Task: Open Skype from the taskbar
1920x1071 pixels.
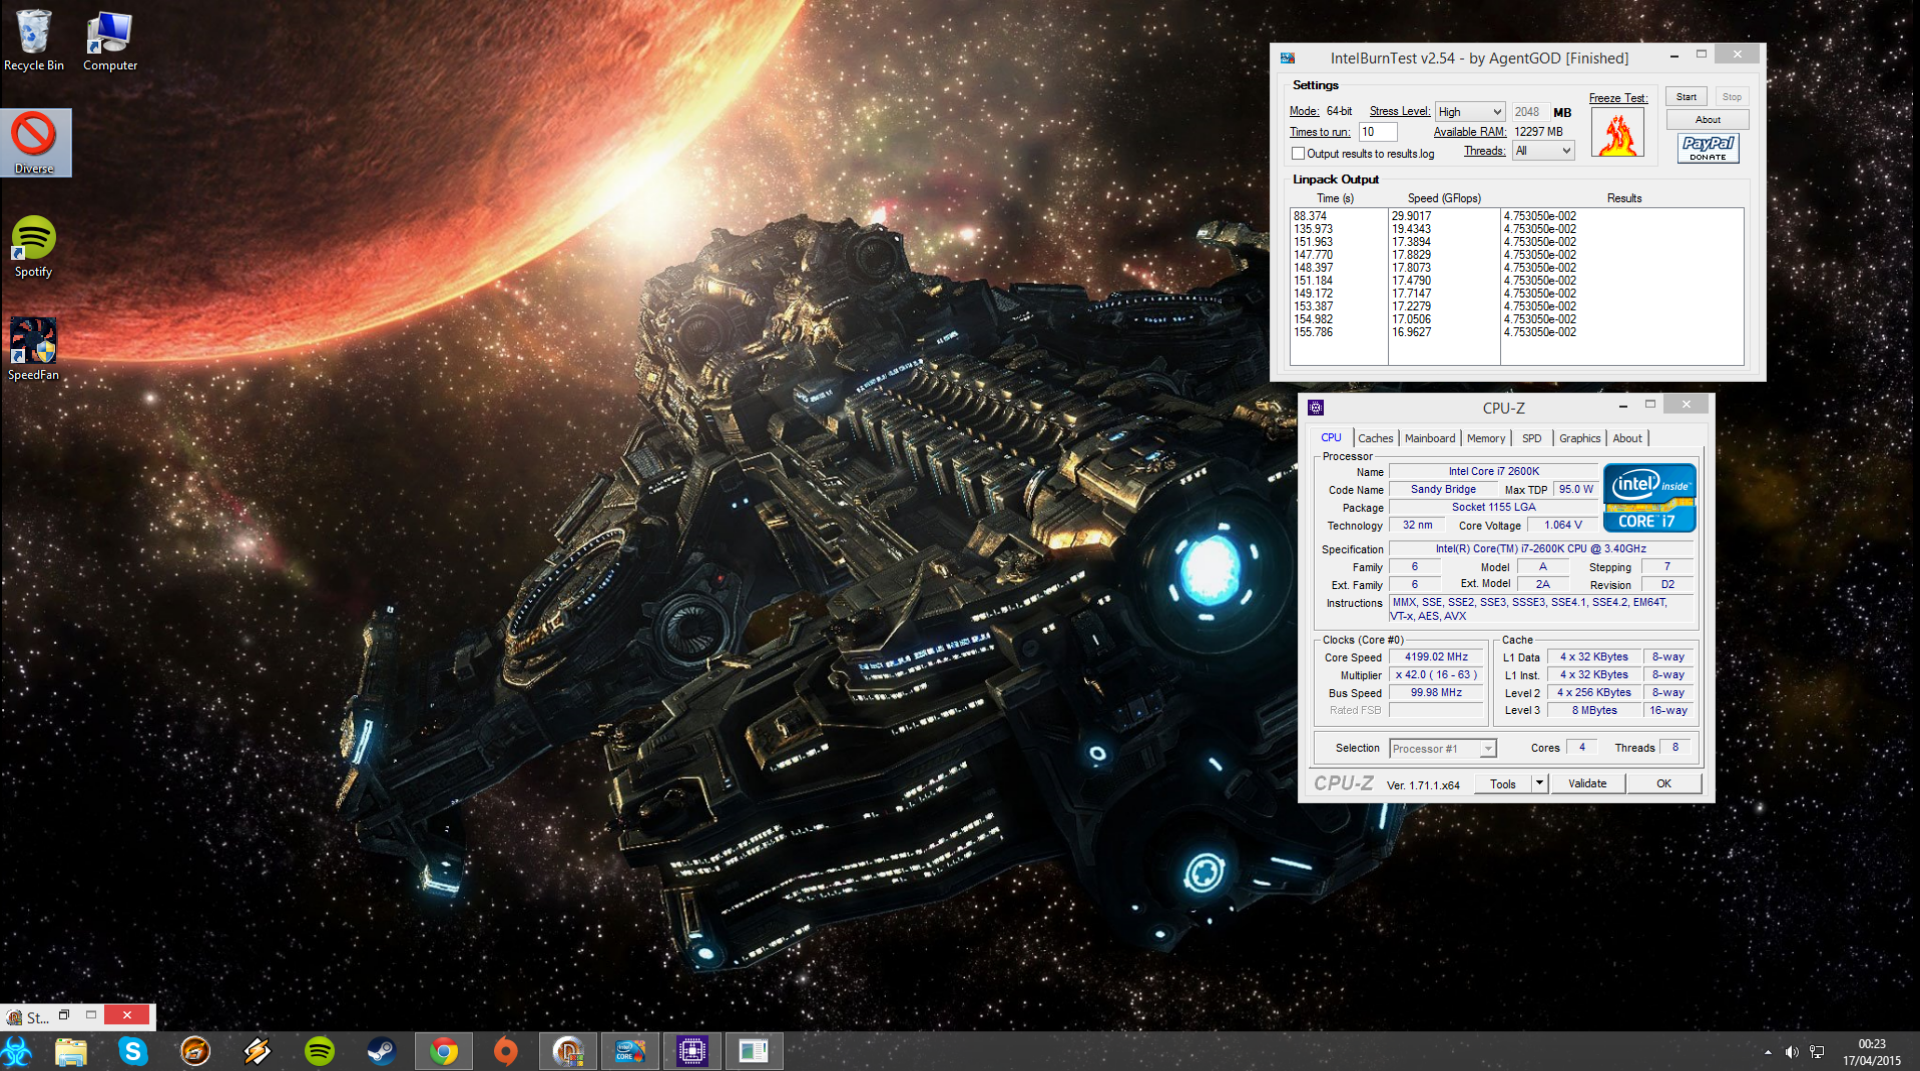Action: [x=133, y=1051]
